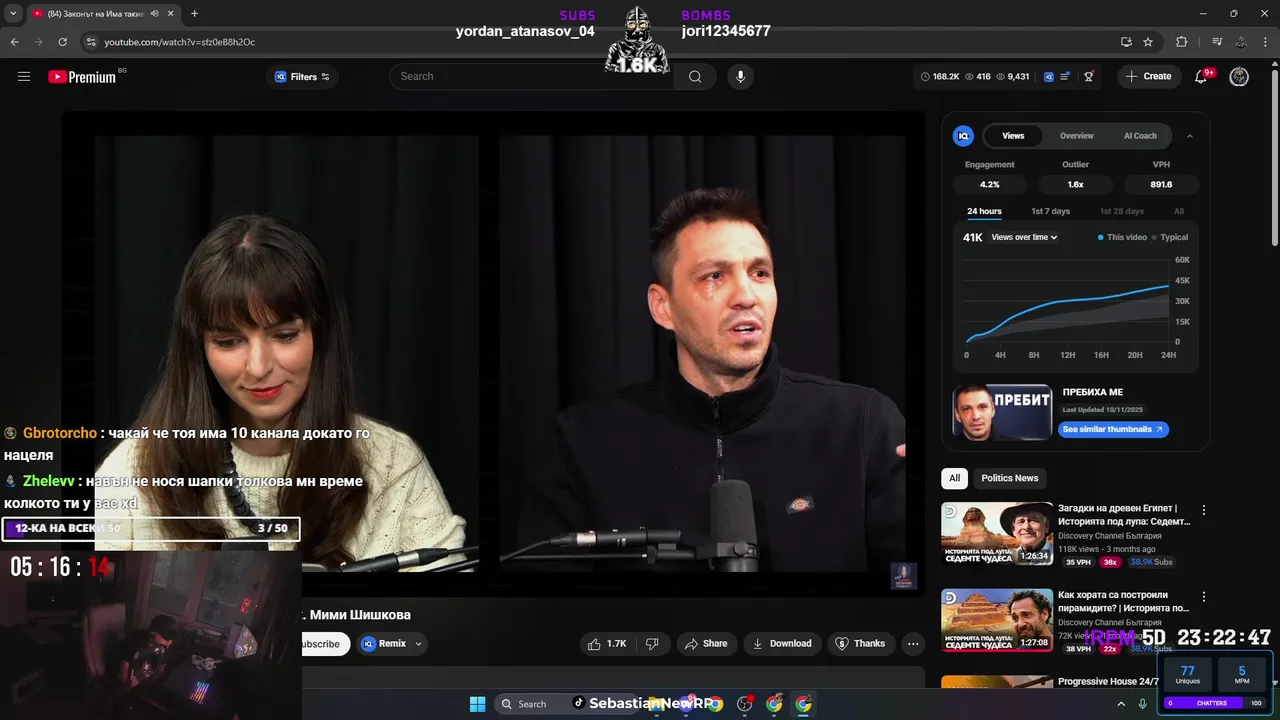Select the 1st 7 days range tab
This screenshot has width=1280, height=720.
(x=1050, y=211)
